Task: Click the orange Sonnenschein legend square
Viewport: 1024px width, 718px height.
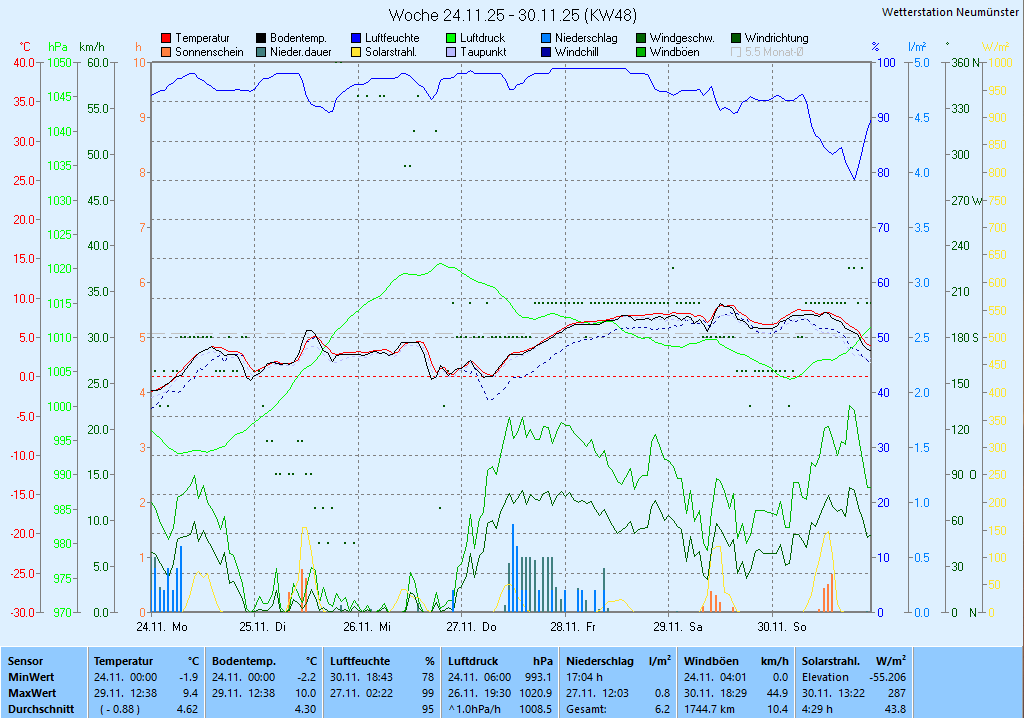Action: (x=166, y=52)
